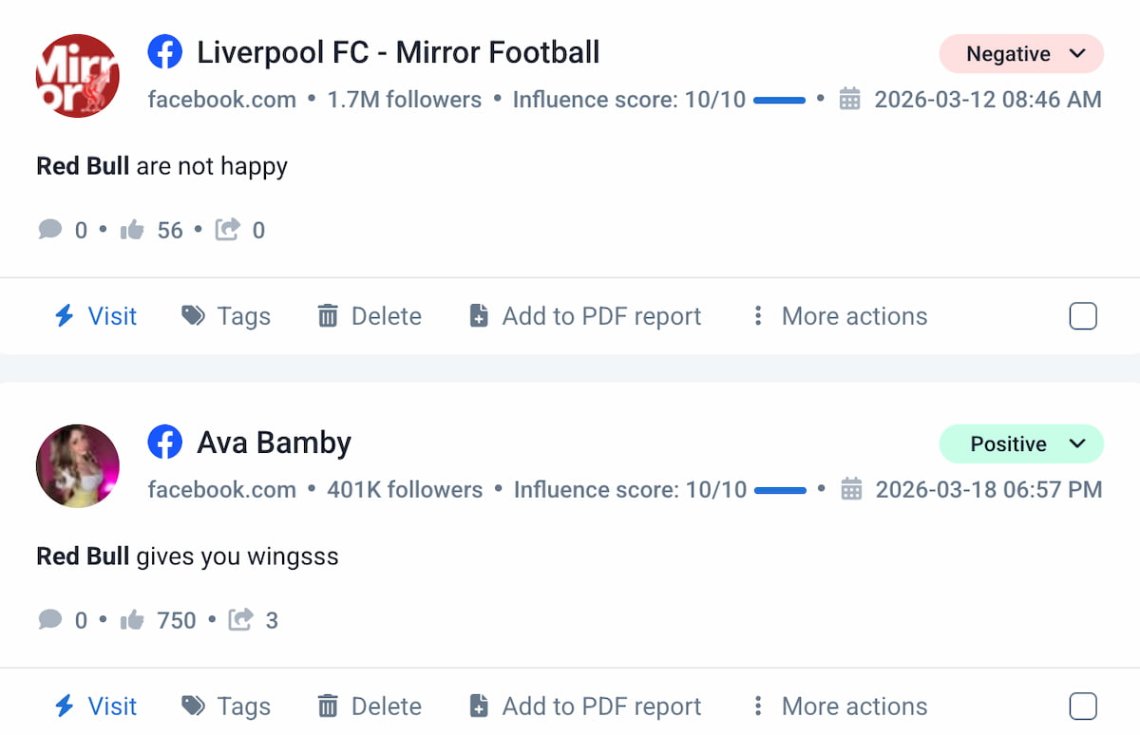Click the Mirror logo avatar of Liverpool FC post
This screenshot has height=735, width=1140.
click(77, 75)
